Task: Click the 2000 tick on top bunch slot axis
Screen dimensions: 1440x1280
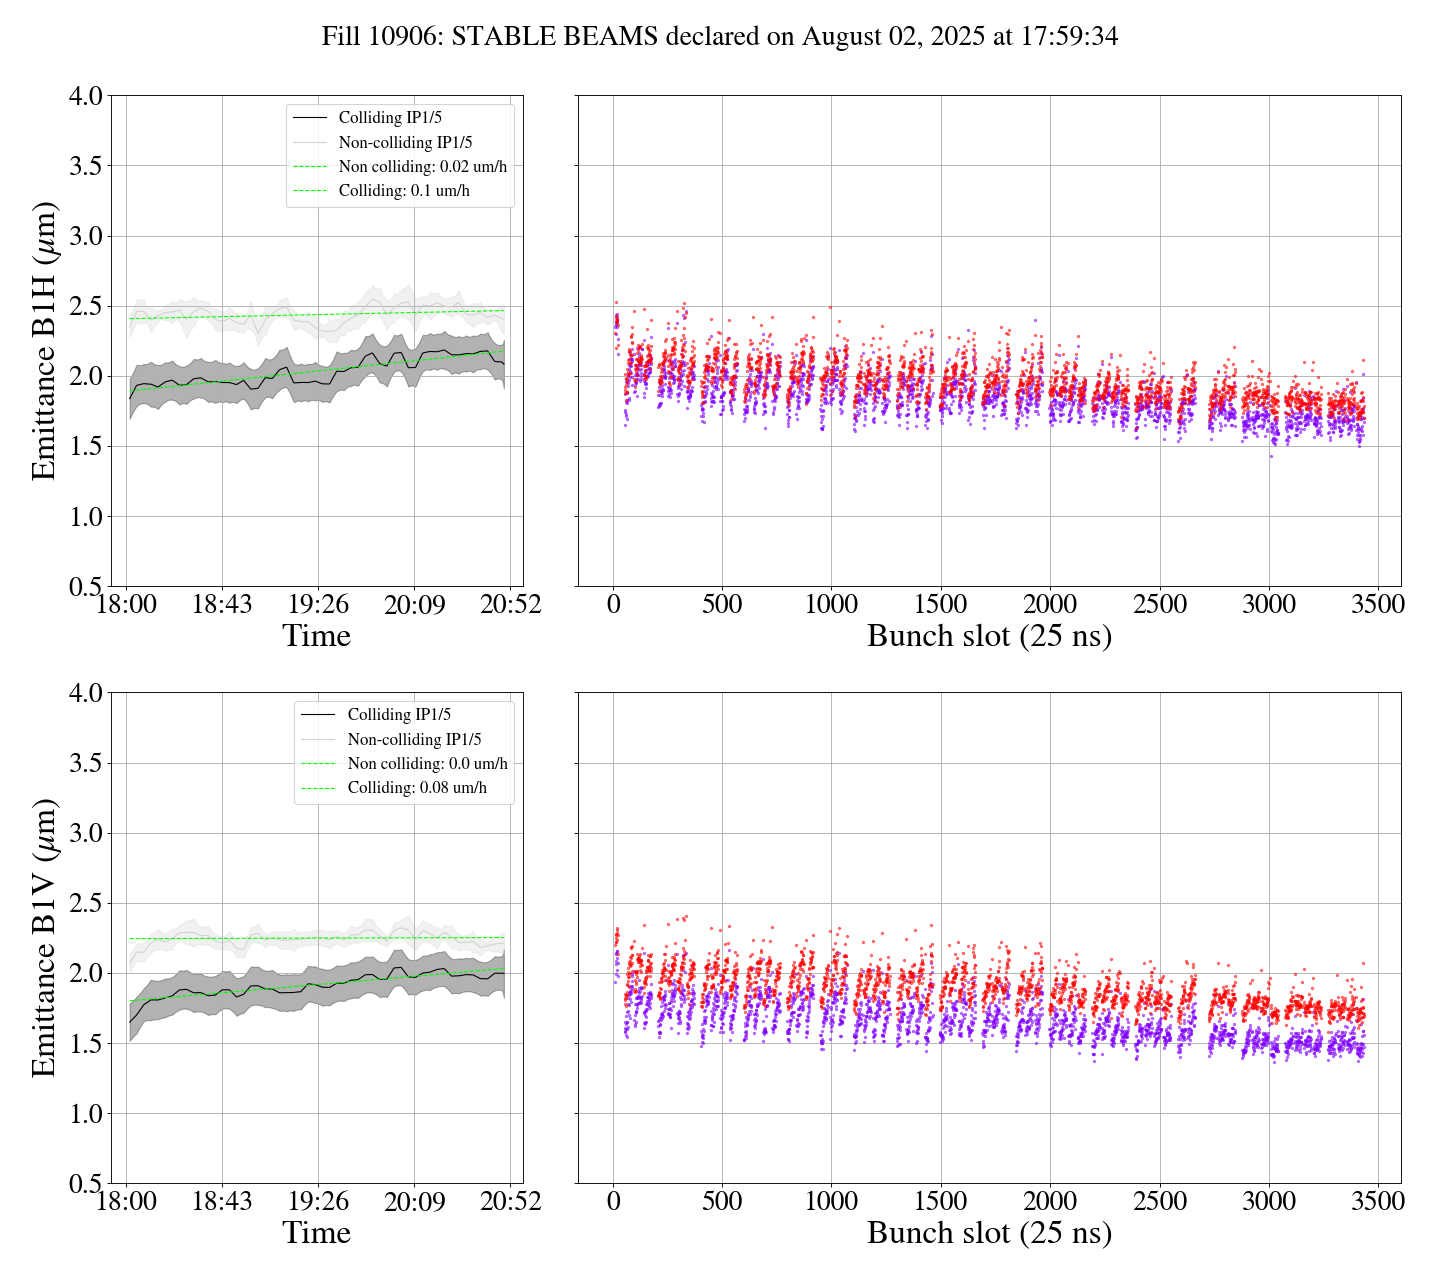Action: (1049, 605)
